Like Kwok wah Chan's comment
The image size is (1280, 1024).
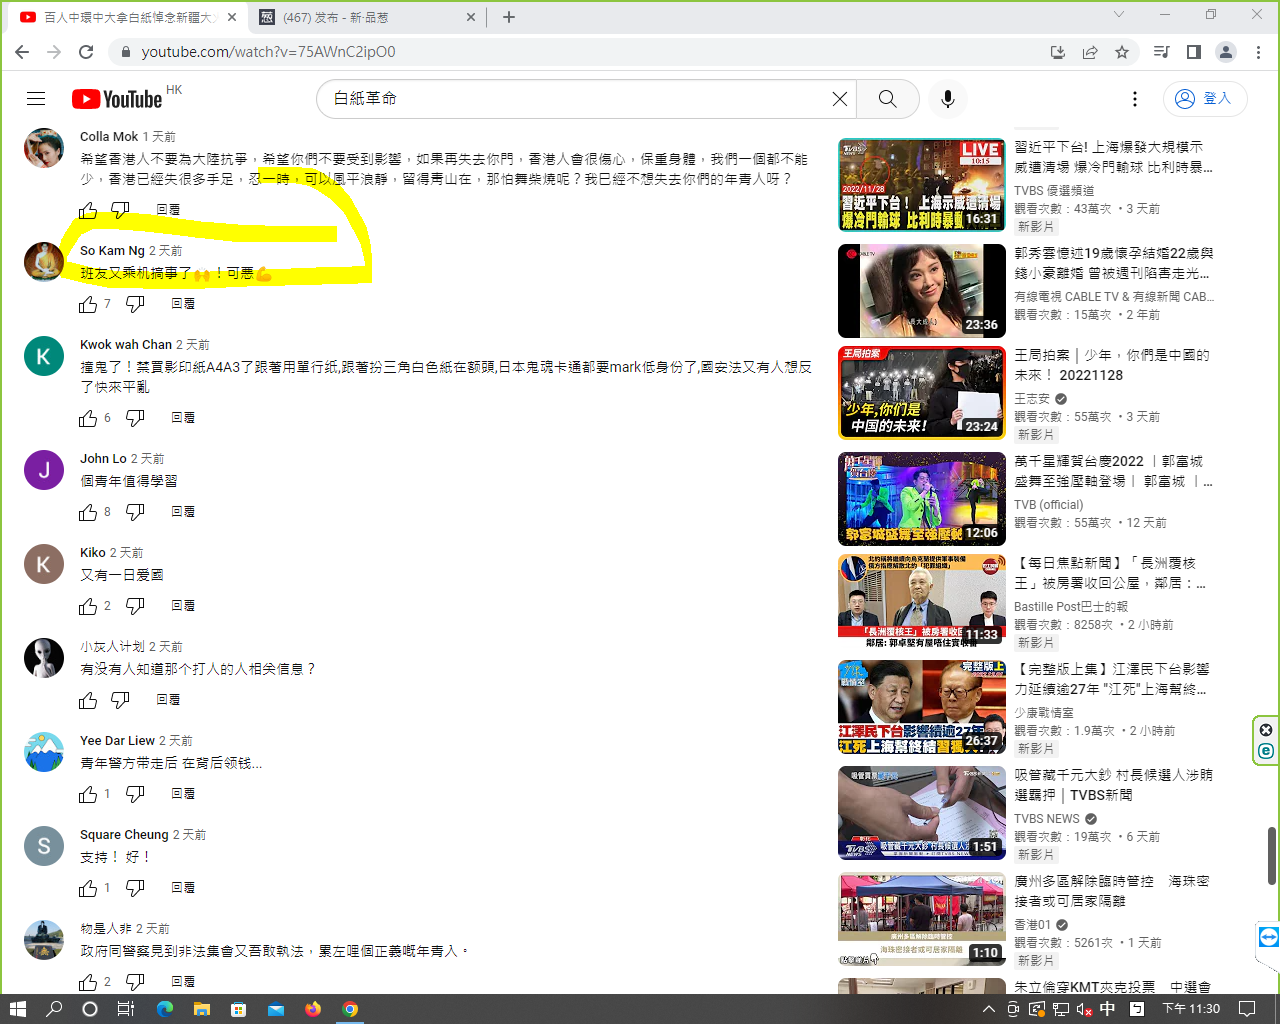tap(88, 418)
